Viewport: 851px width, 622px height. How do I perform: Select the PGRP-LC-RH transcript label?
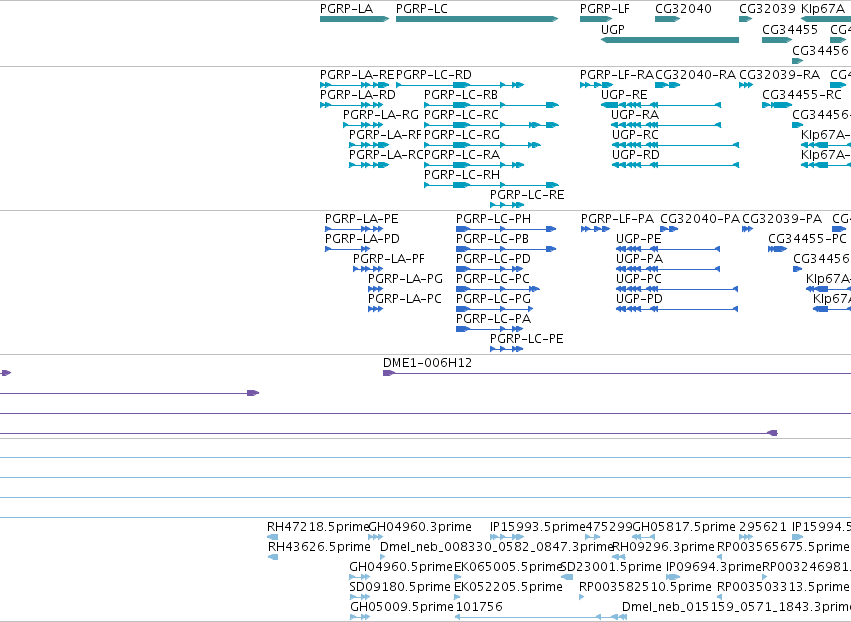[462, 175]
